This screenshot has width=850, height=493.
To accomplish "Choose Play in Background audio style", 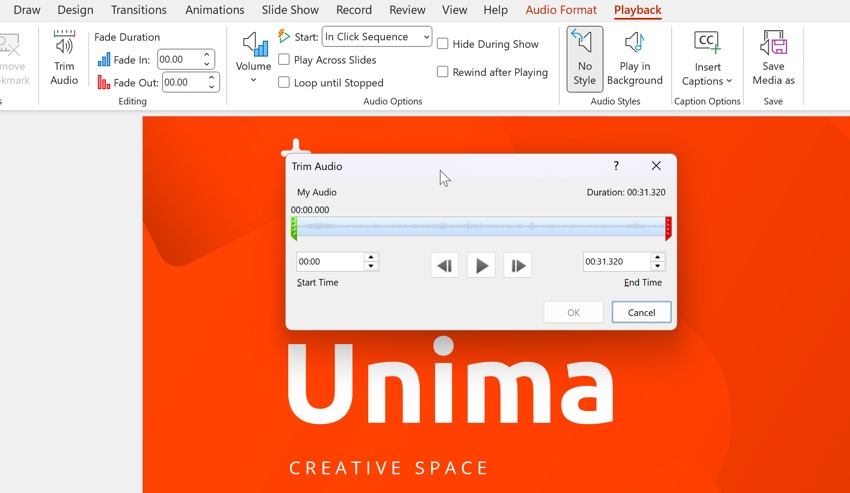I will [x=635, y=59].
